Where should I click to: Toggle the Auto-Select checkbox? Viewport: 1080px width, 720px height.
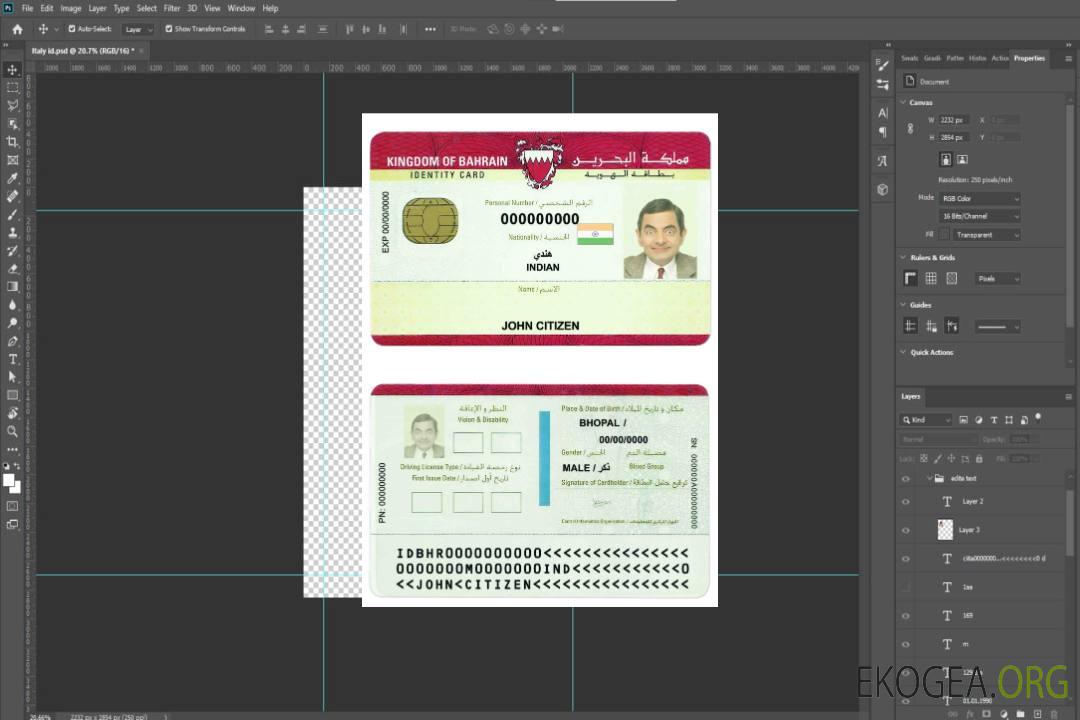pyautogui.click(x=72, y=29)
